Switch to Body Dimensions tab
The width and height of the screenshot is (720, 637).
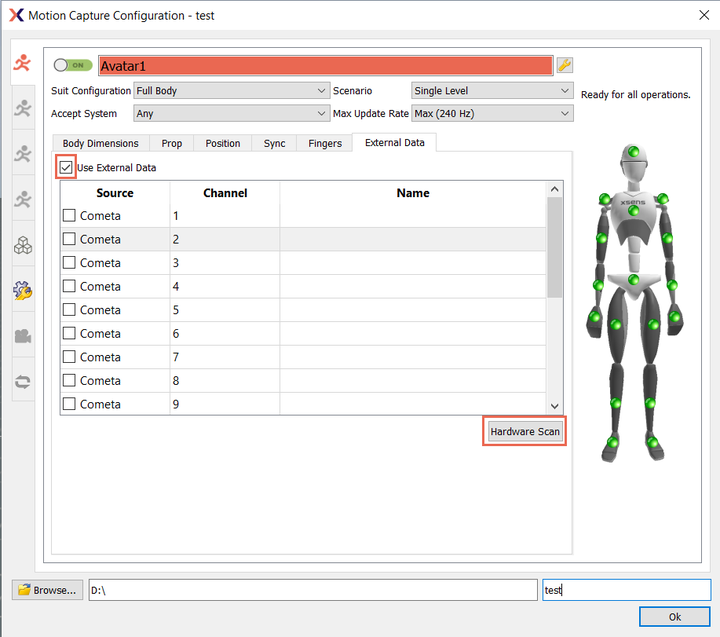tap(101, 143)
